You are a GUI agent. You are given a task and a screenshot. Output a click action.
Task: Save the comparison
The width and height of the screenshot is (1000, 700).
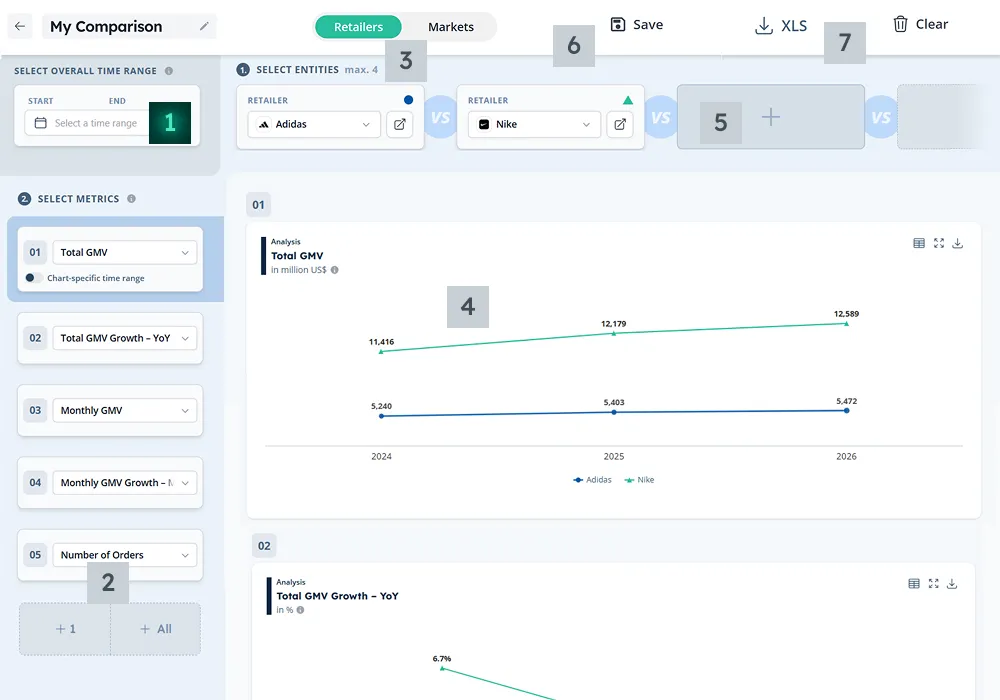[637, 25]
